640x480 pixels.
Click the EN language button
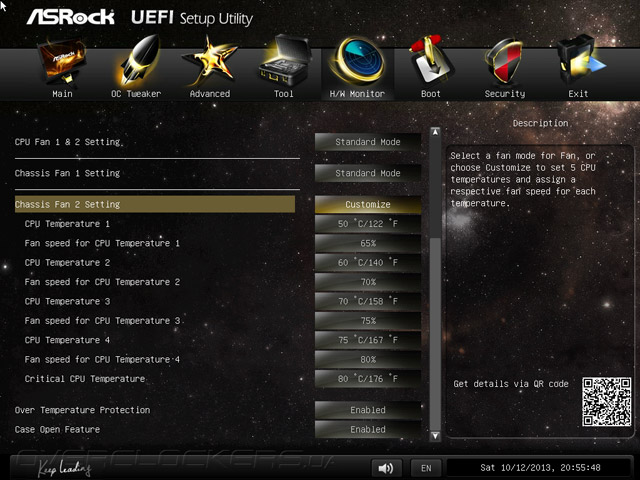[x=426, y=468]
